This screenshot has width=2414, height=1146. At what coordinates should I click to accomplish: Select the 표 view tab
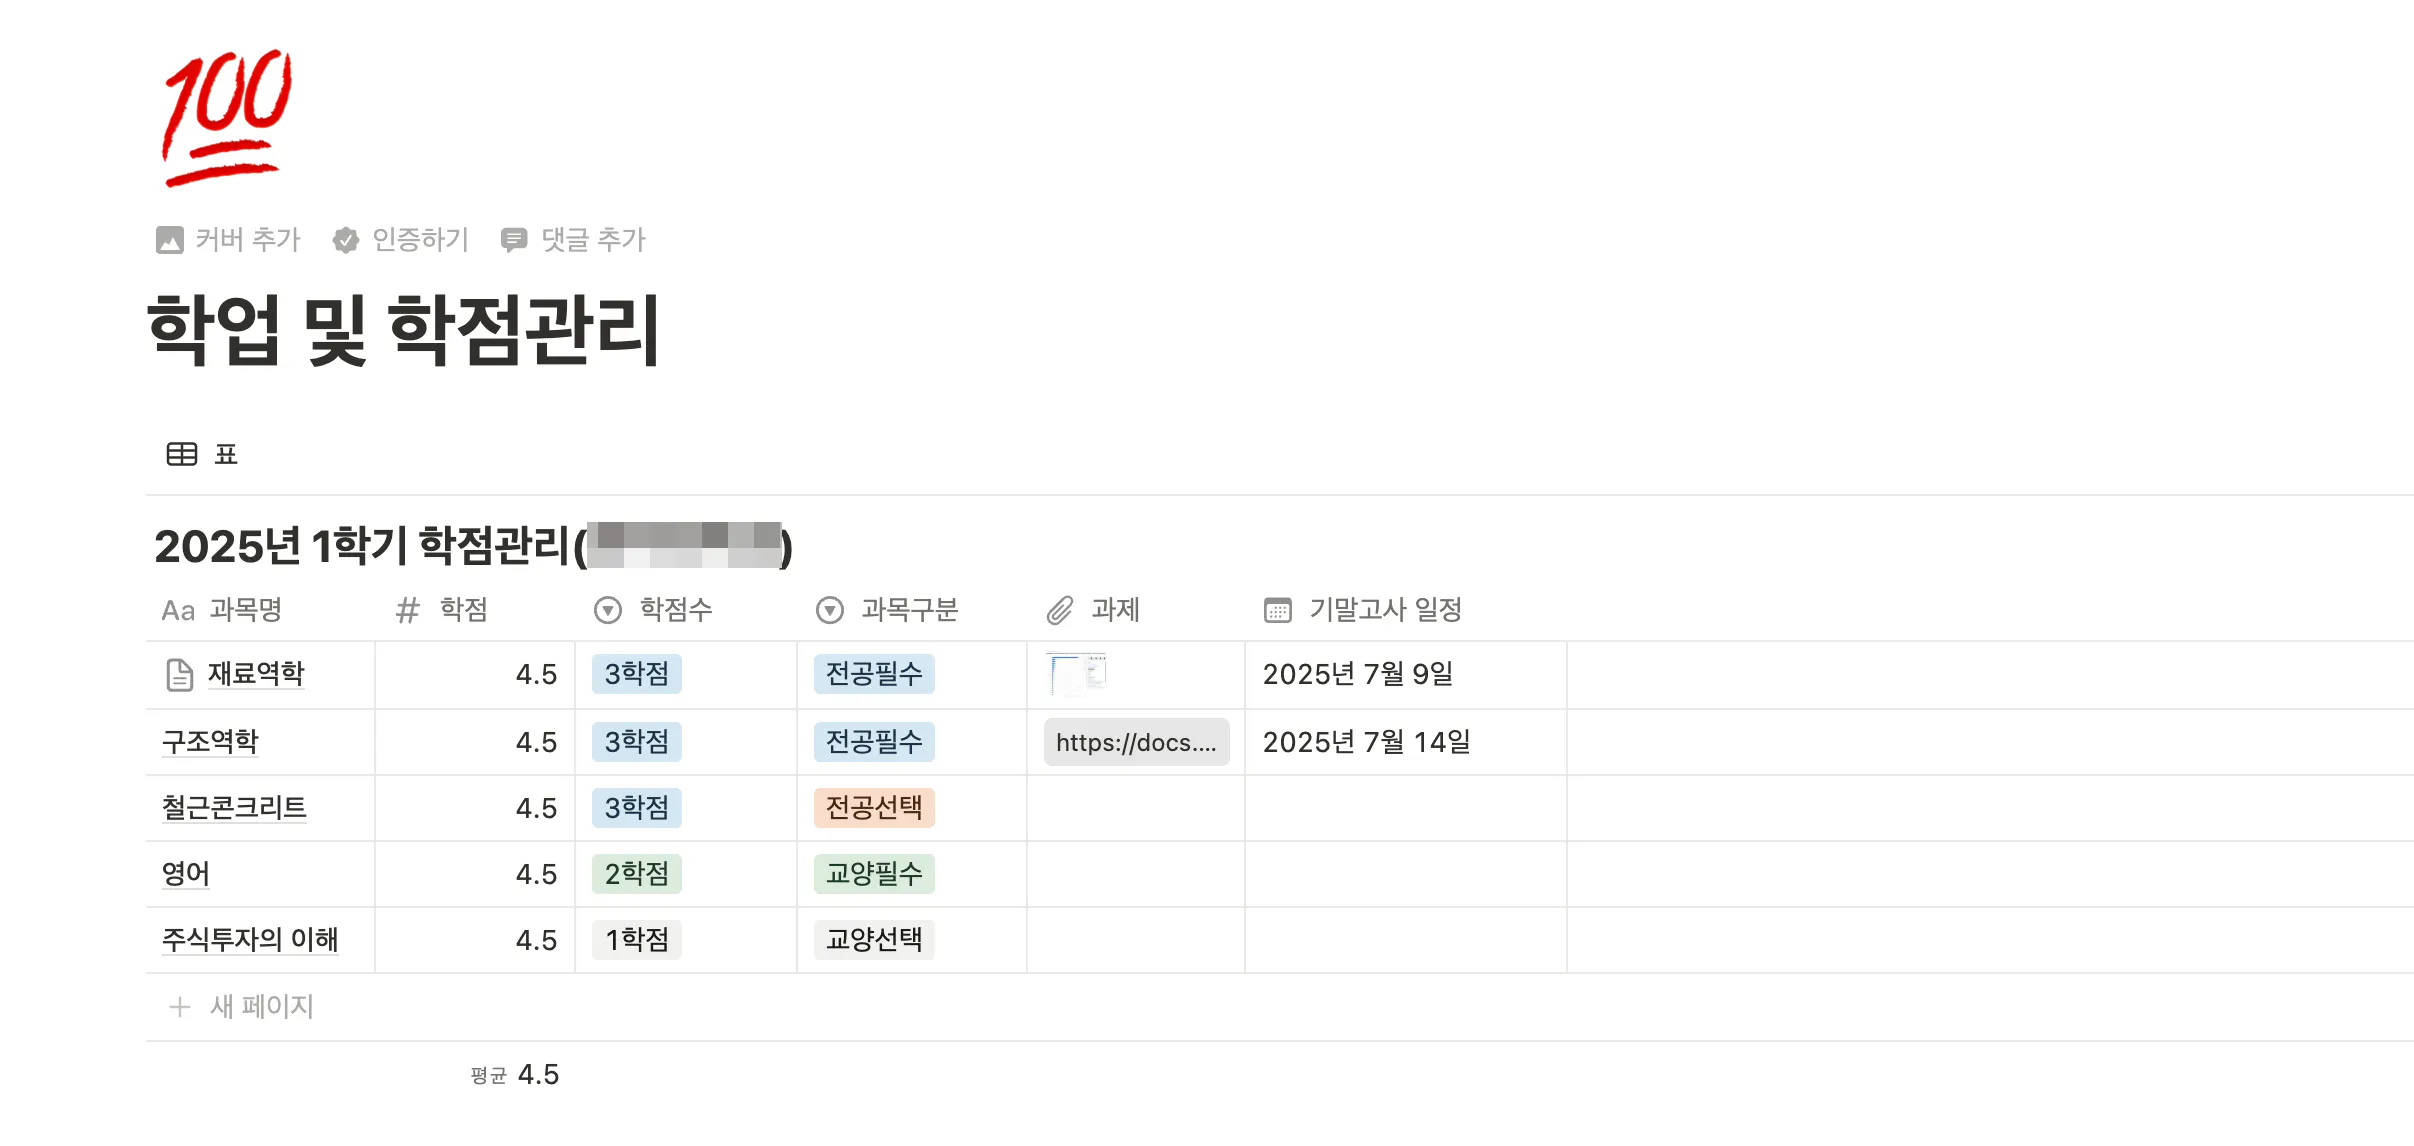click(226, 455)
